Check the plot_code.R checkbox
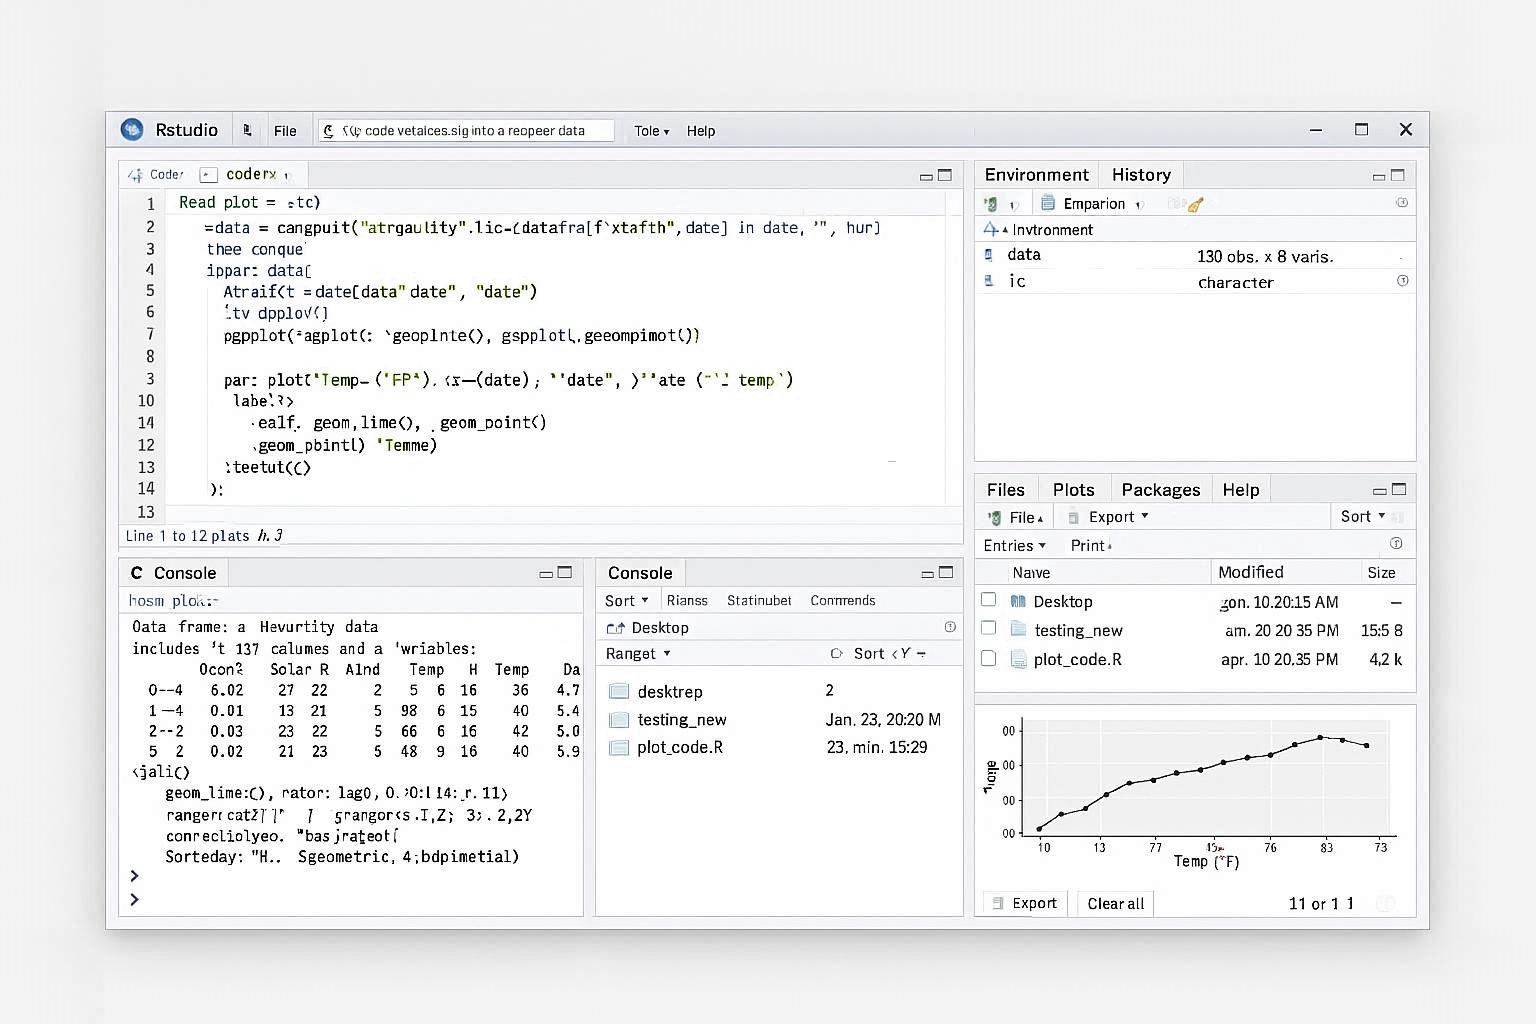Viewport: 1536px width, 1024px height. (989, 659)
